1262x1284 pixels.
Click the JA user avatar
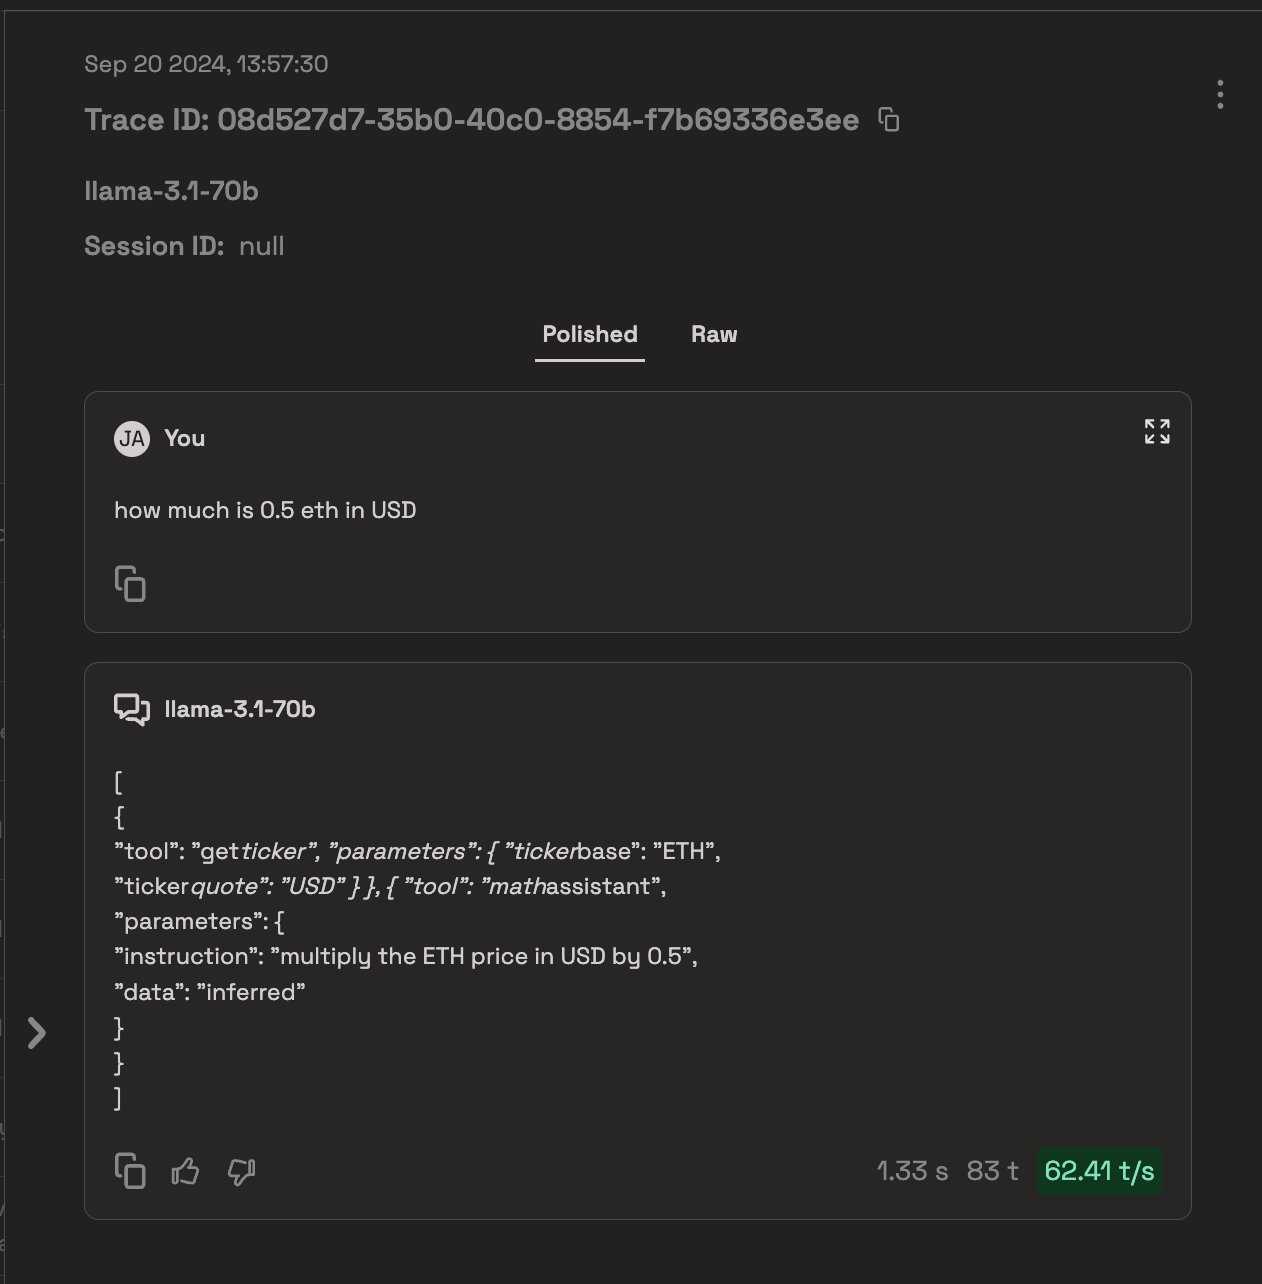click(x=132, y=438)
